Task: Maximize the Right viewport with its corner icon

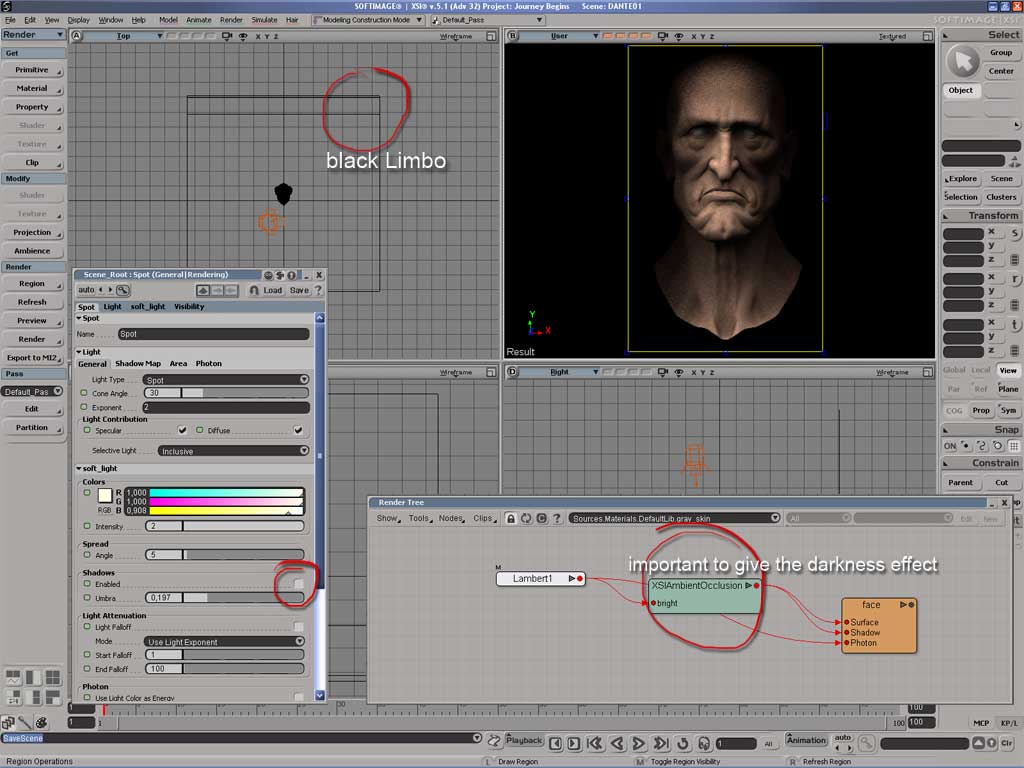Action: (x=927, y=372)
